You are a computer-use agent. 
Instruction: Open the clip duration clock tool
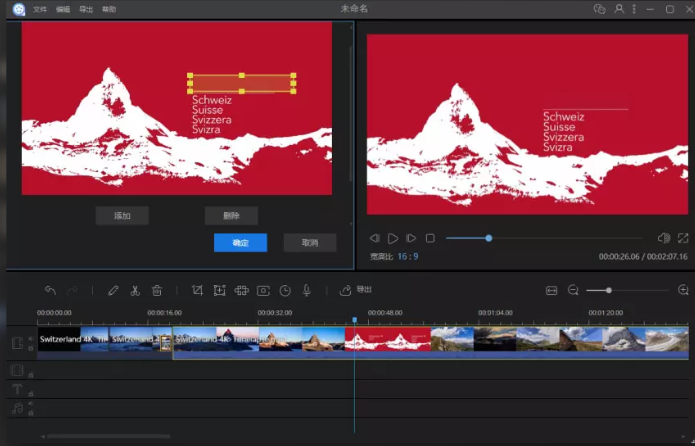click(x=285, y=290)
